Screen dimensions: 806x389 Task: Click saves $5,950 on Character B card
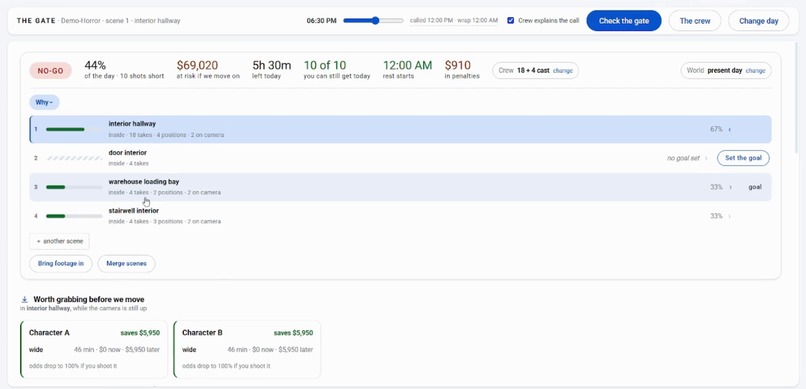pos(293,333)
